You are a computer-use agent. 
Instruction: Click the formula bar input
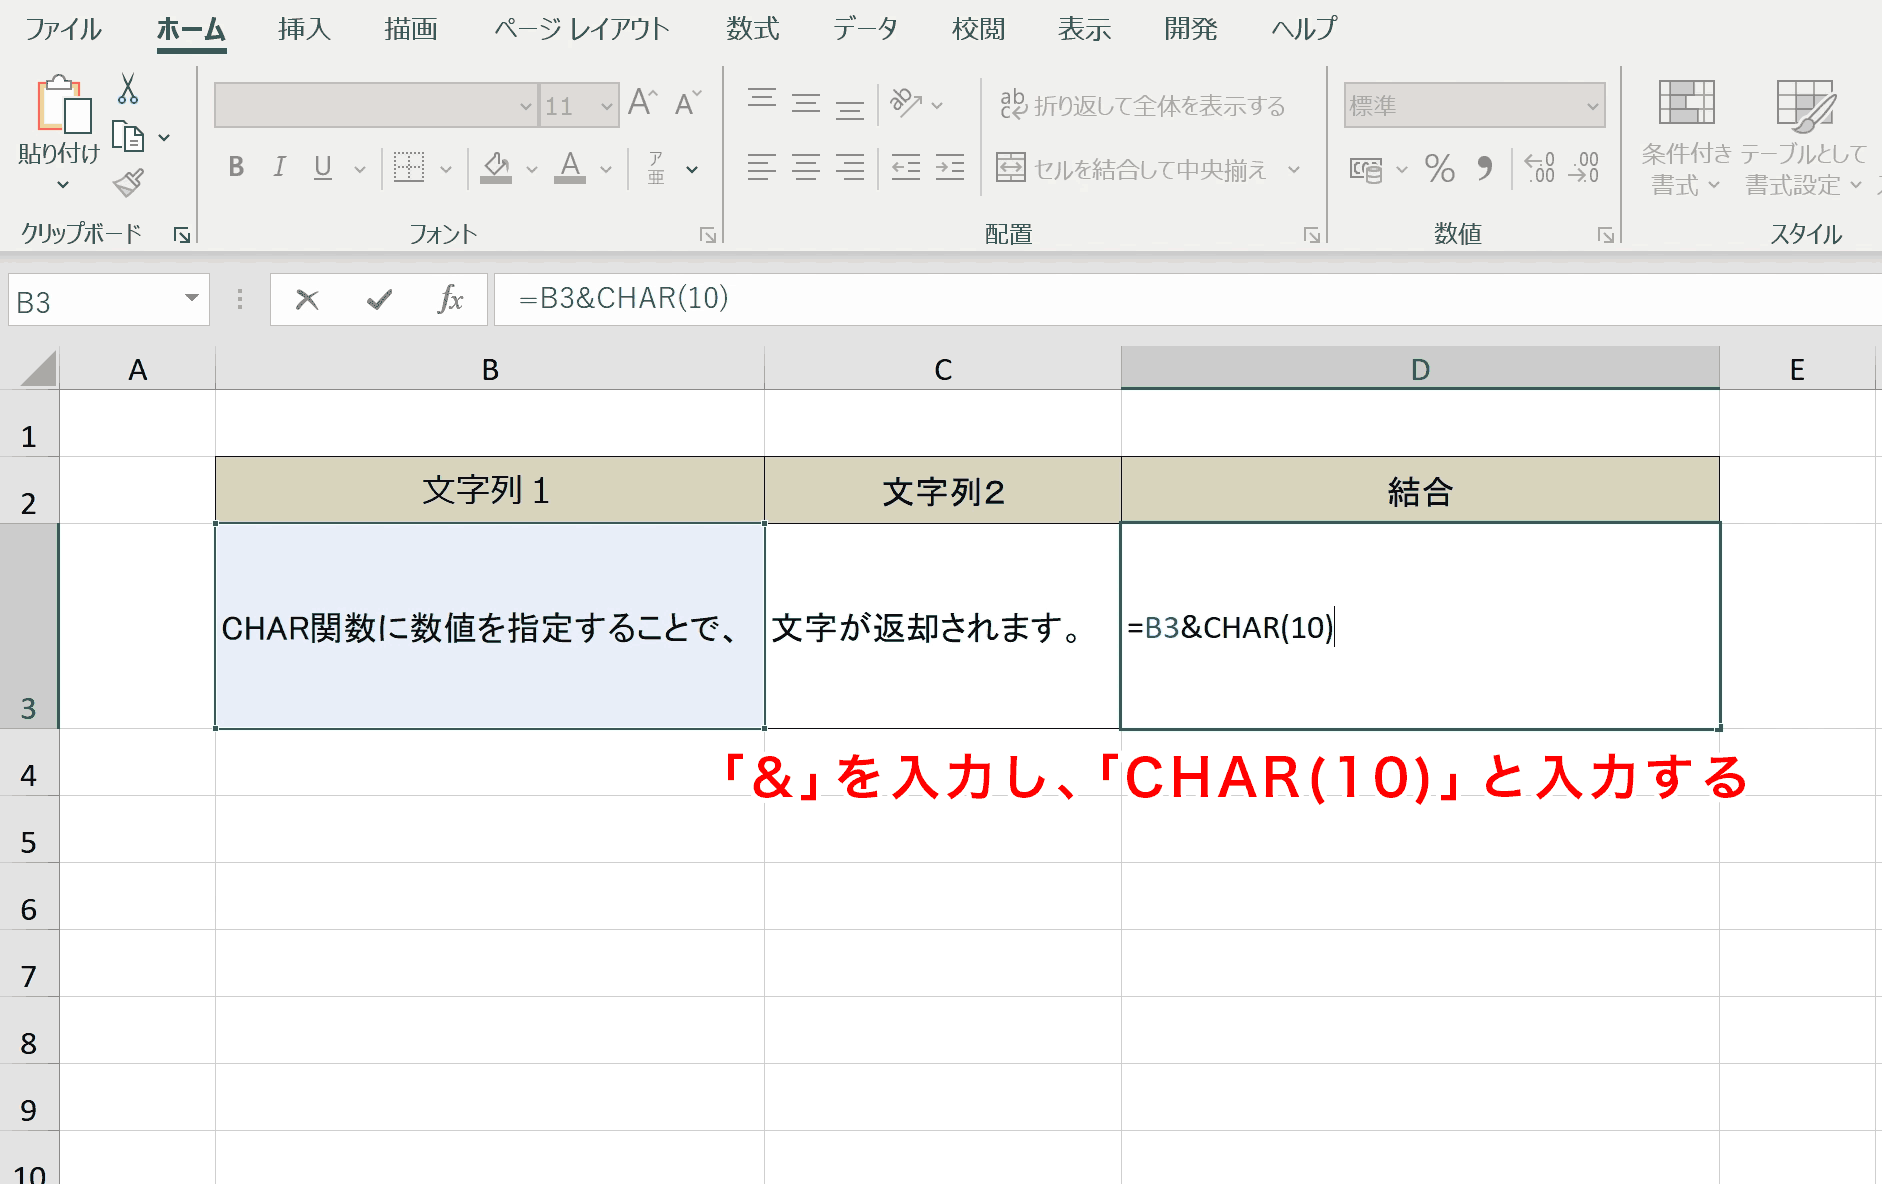point(1188,299)
